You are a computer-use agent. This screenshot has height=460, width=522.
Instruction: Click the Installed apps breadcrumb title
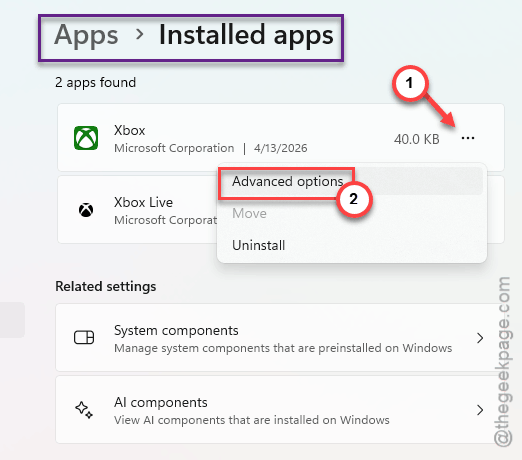point(246,35)
